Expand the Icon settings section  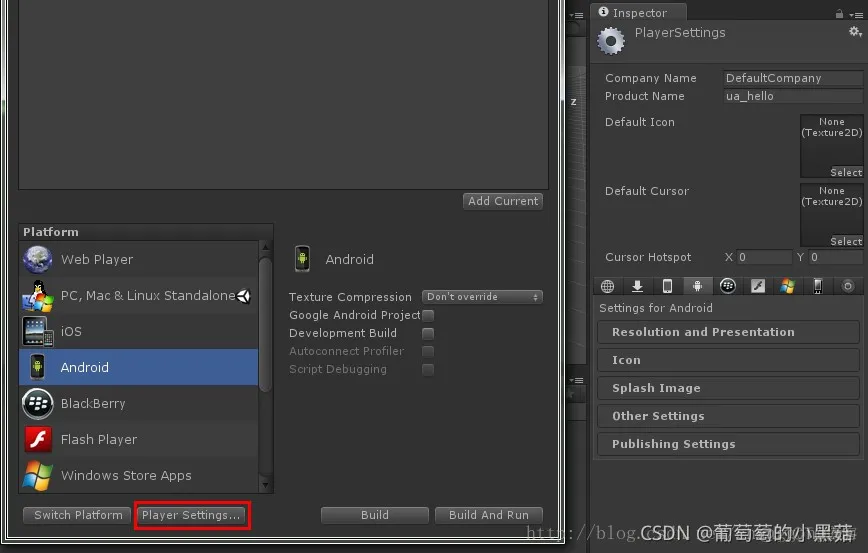(x=728, y=360)
